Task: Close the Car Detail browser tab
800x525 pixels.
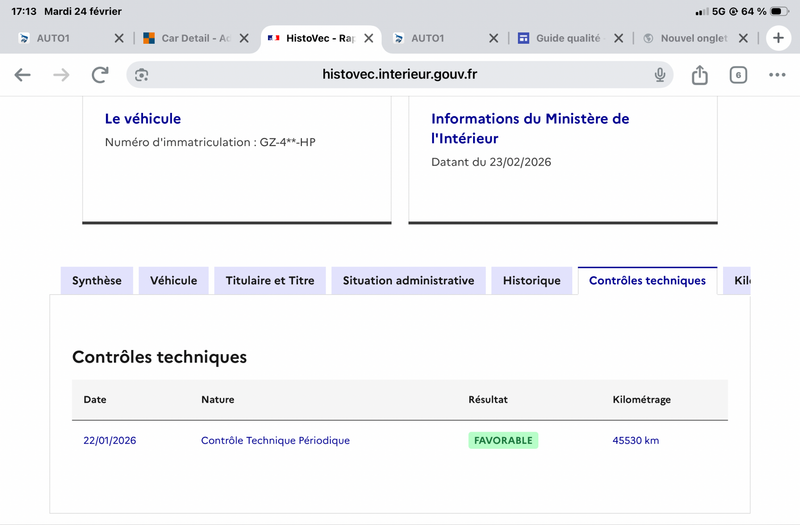Action: [x=243, y=38]
